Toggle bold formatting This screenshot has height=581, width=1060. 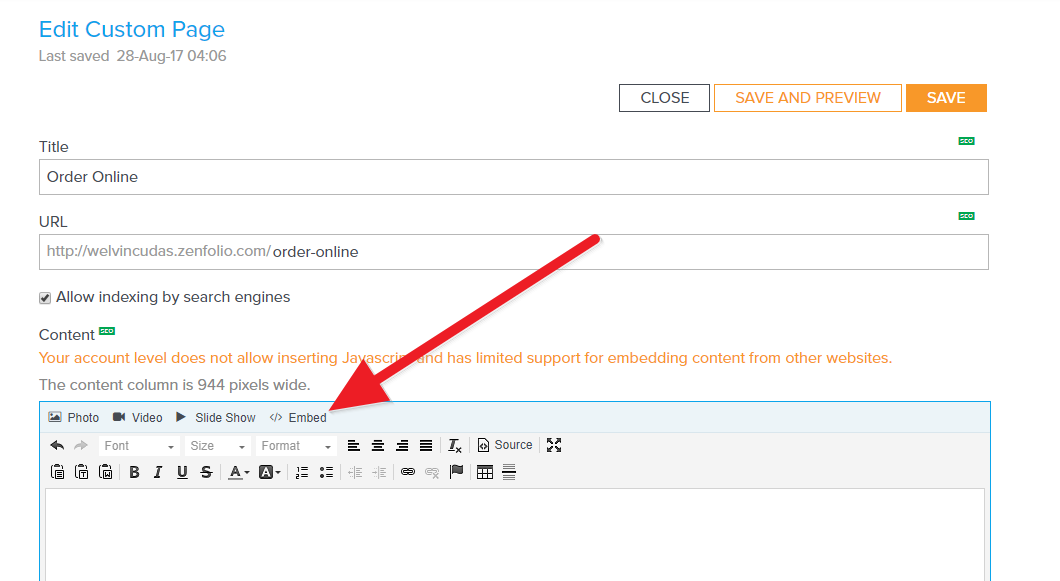[x=134, y=472]
